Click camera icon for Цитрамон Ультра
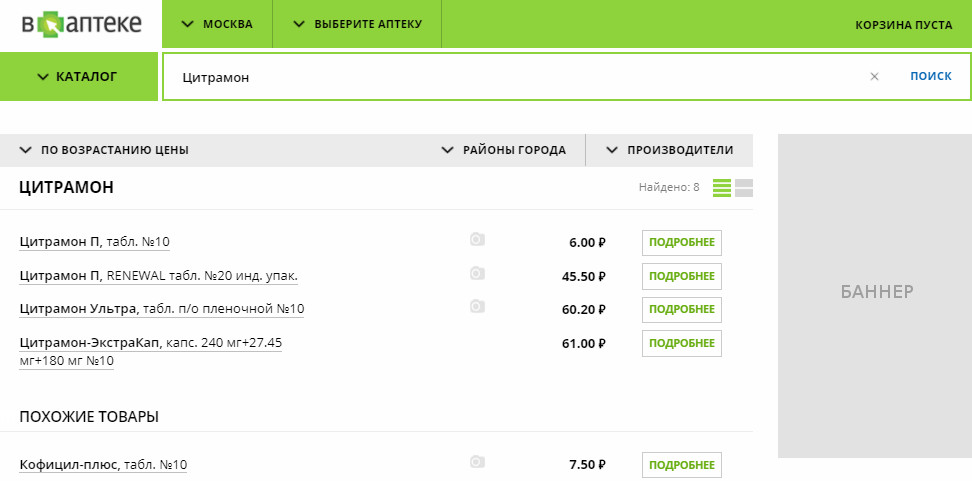Viewport: 972px width, 481px height. point(477,307)
